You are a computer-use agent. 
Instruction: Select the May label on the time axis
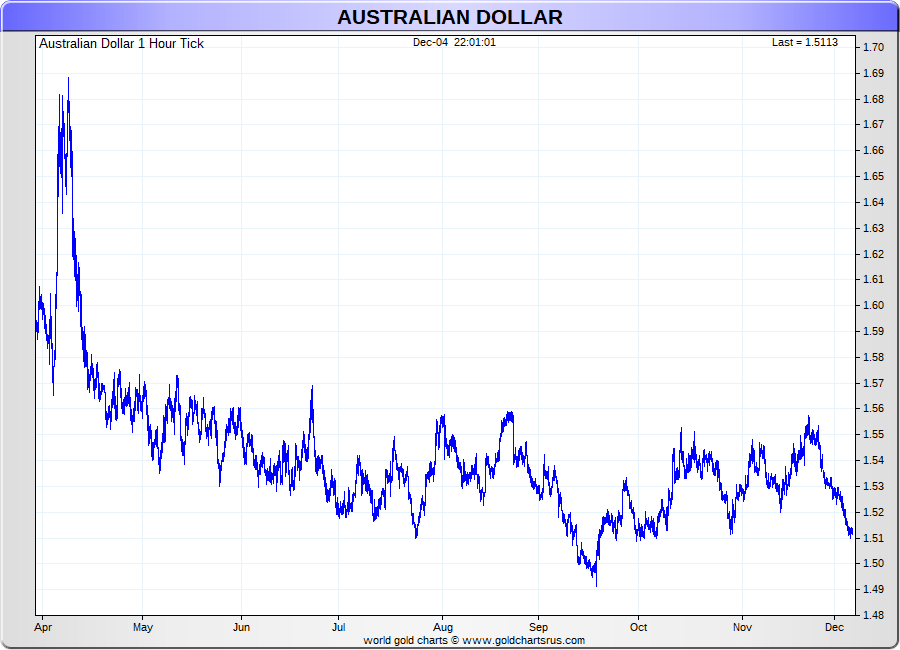(142, 628)
